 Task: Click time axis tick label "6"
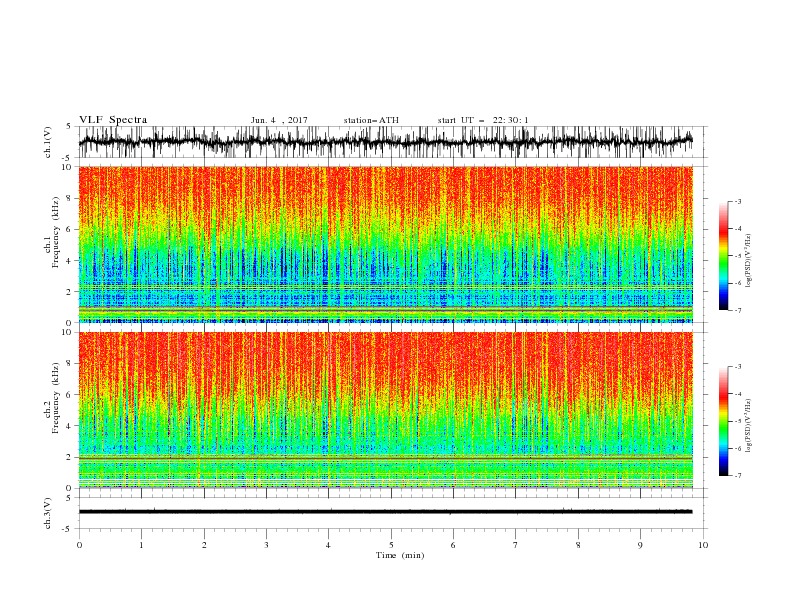(453, 545)
